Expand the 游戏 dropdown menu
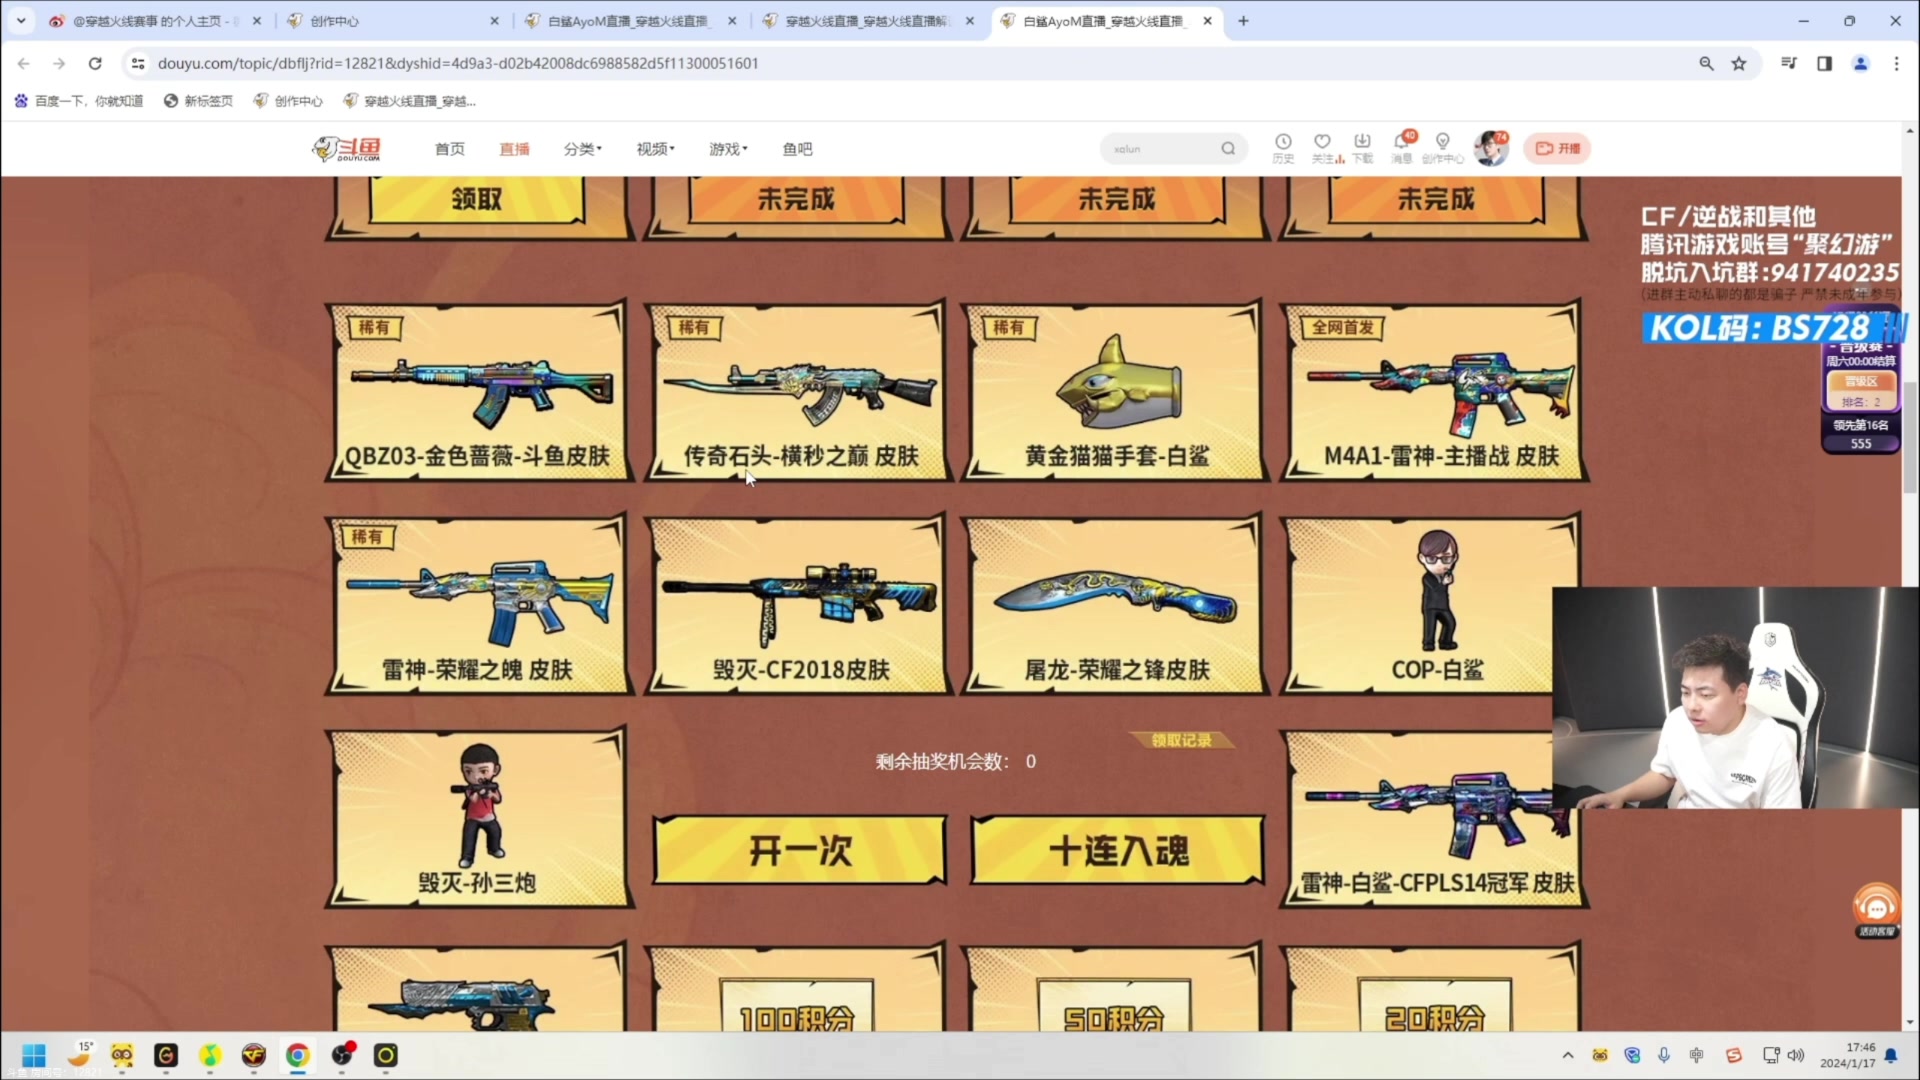The height and width of the screenshot is (1080, 1920). 728,149
